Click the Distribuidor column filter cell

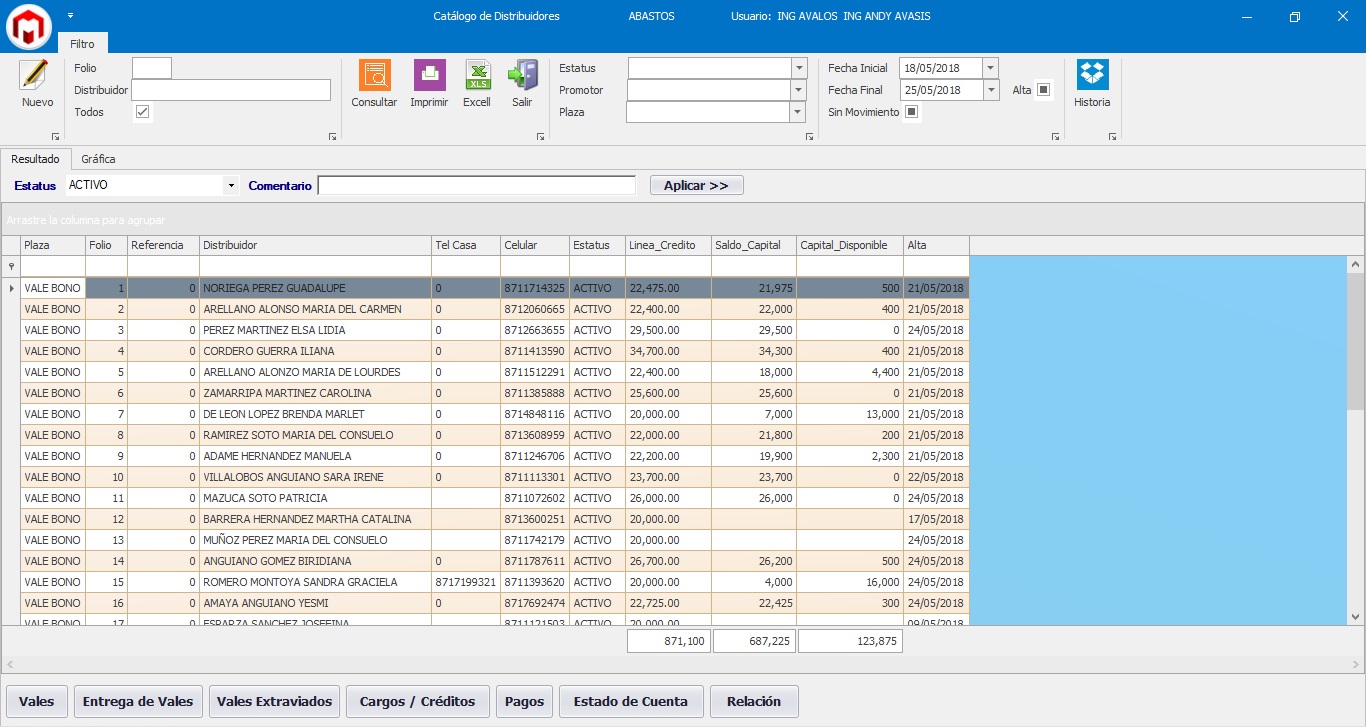[x=315, y=266]
